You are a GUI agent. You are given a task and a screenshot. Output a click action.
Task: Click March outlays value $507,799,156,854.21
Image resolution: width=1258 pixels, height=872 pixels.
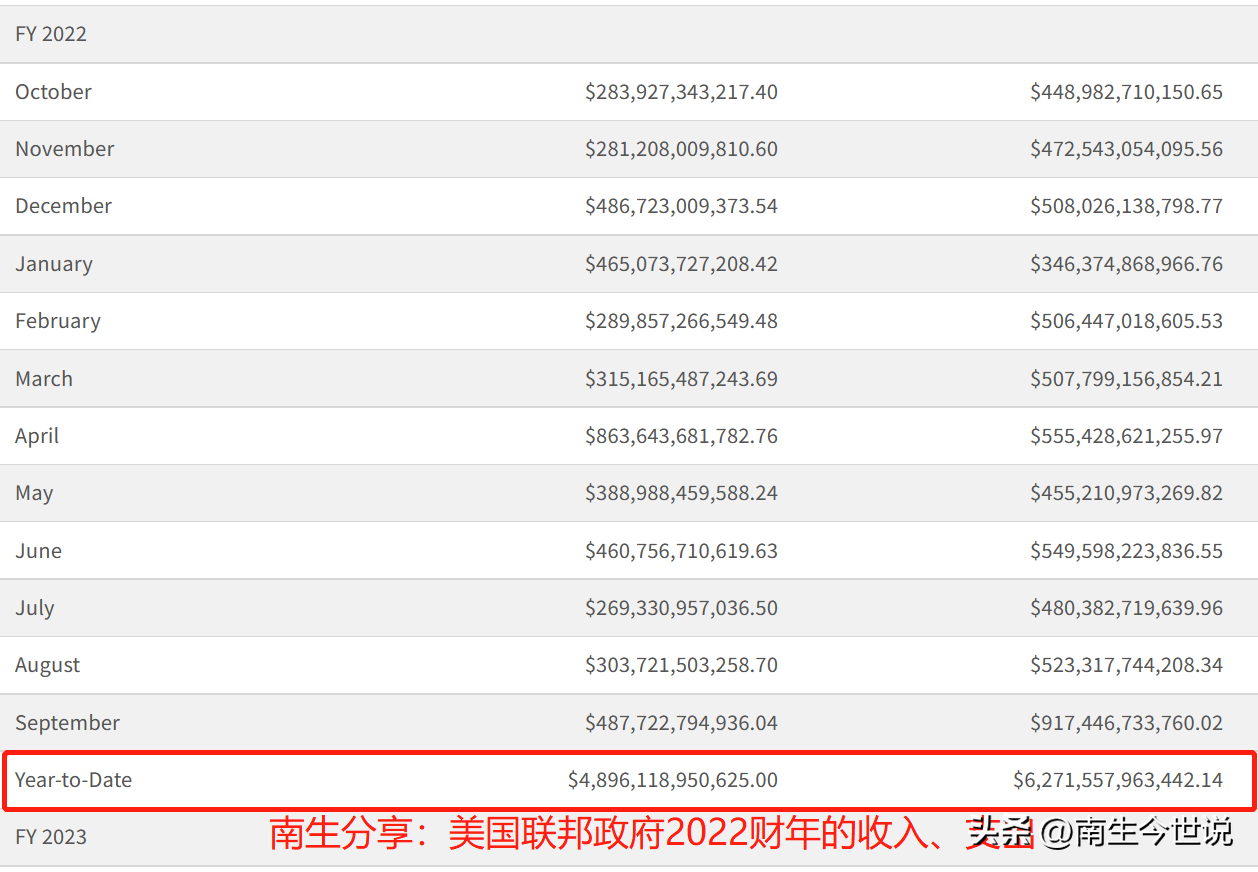point(1126,379)
